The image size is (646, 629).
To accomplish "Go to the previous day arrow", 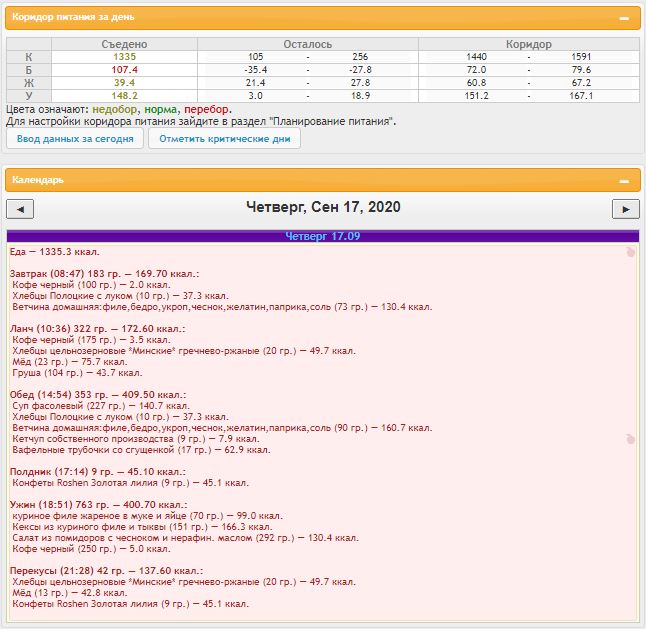I will pyautogui.click(x=20, y=209).
